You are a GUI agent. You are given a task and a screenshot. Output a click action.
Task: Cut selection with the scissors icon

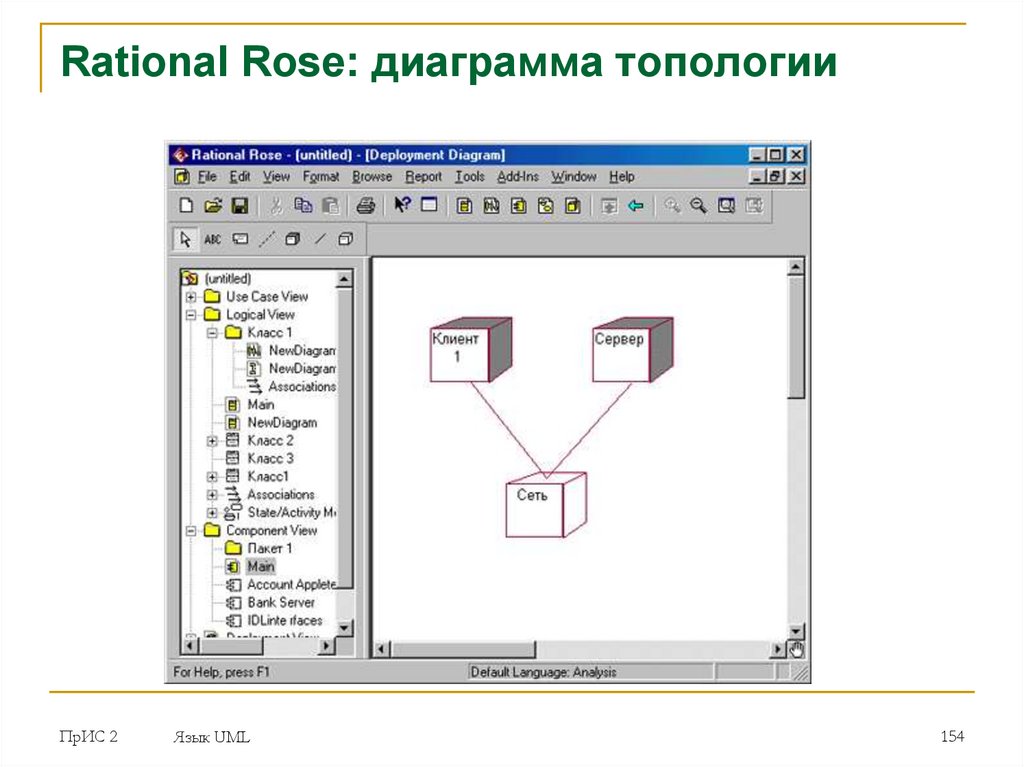pos(276,206)
